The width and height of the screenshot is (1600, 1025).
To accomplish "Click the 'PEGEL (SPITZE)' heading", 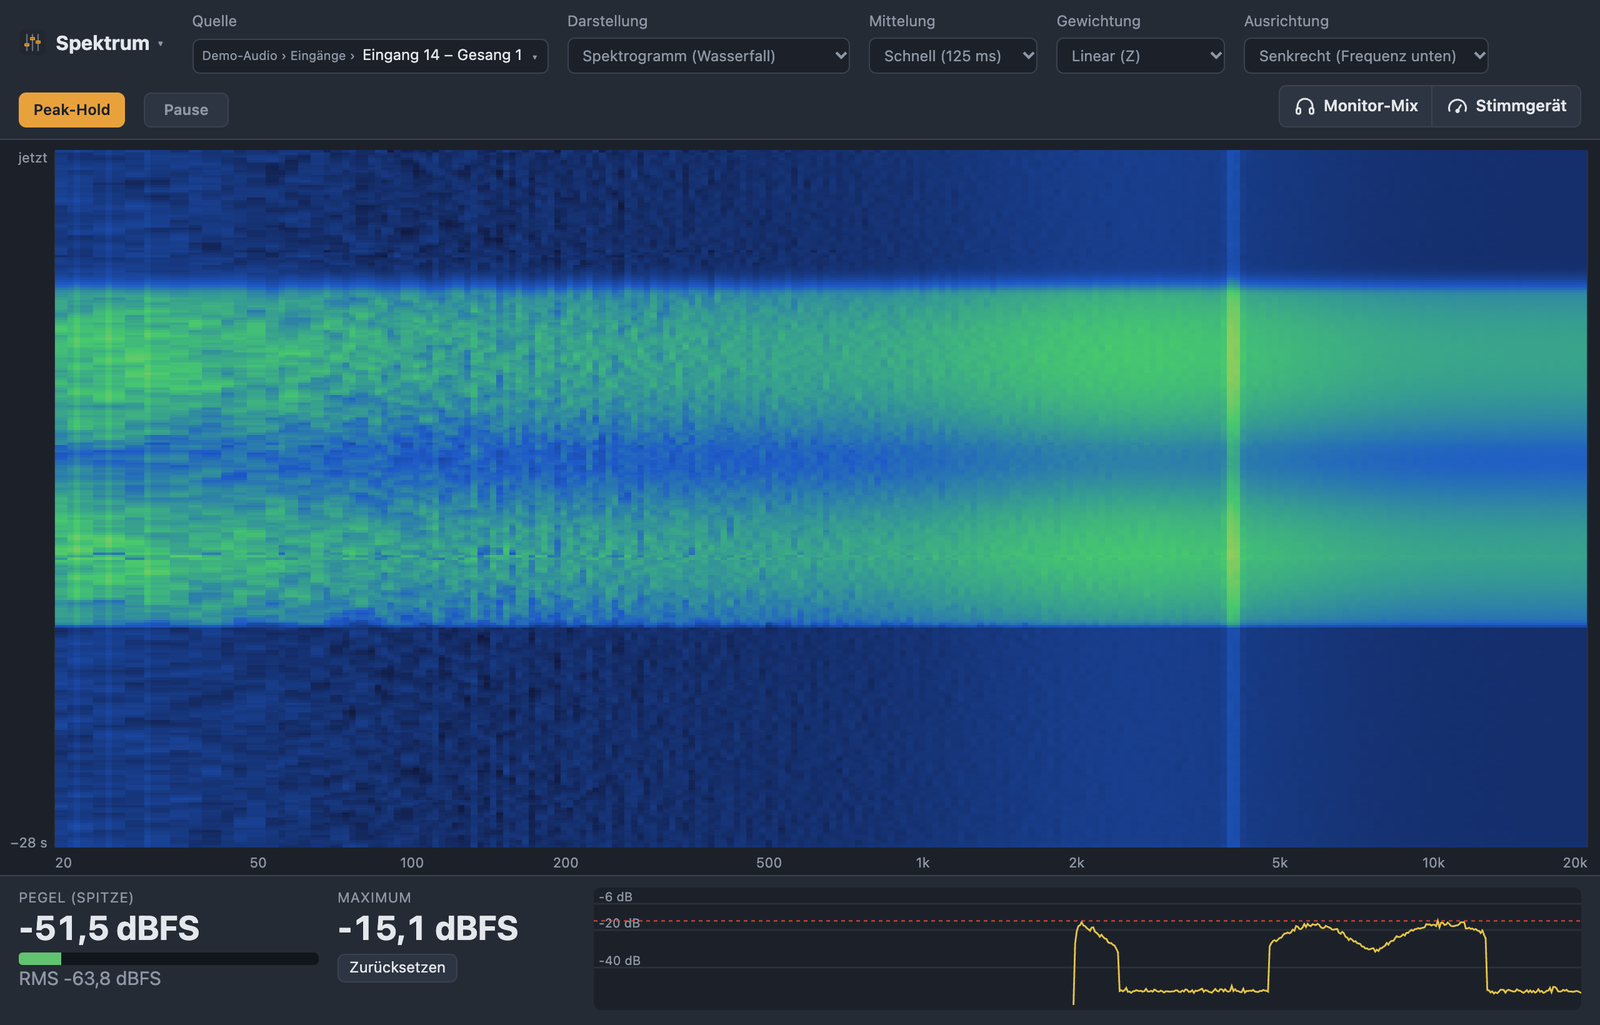I will pyautogui.click(x=76, y=898).
